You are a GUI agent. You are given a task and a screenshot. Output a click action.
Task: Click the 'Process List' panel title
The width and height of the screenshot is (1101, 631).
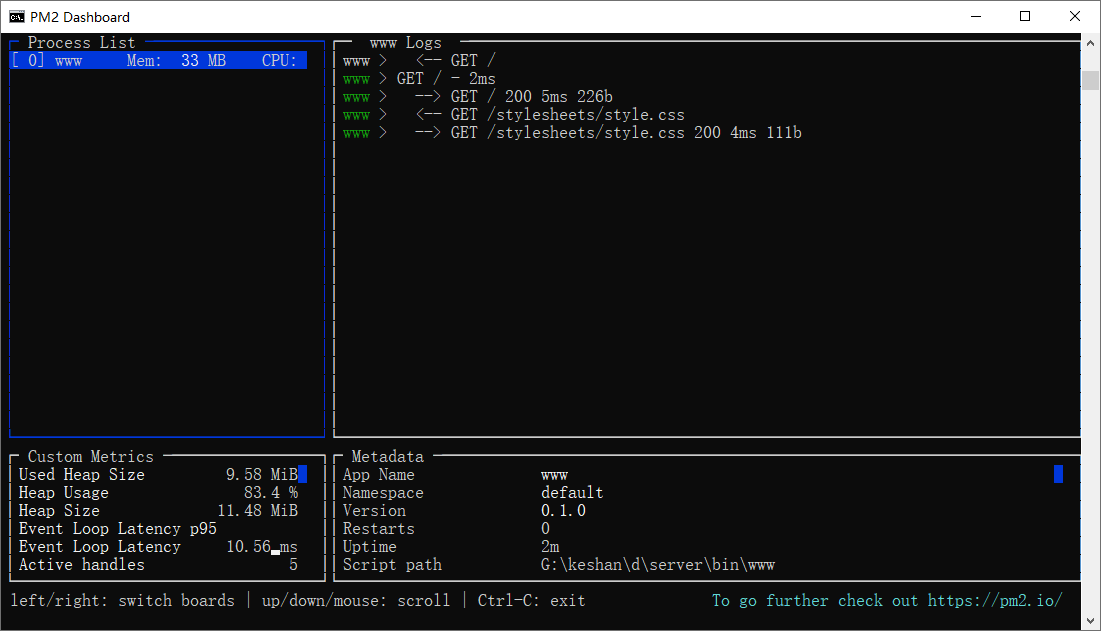tap(81, 42)
